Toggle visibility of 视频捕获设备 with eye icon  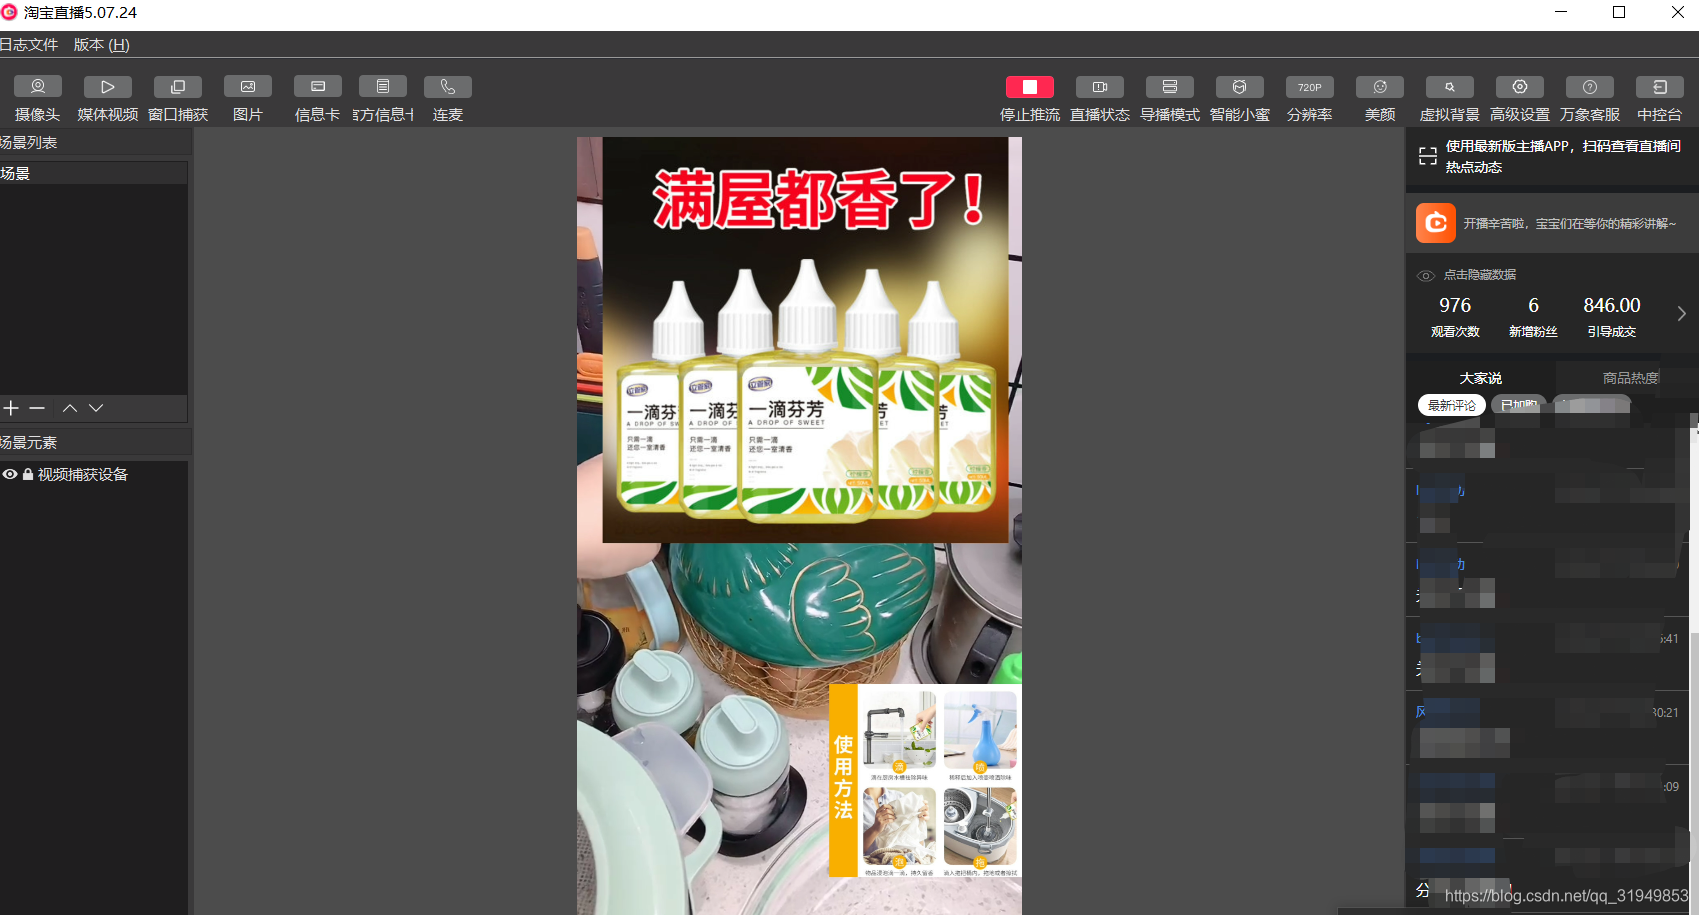point(10,475)
